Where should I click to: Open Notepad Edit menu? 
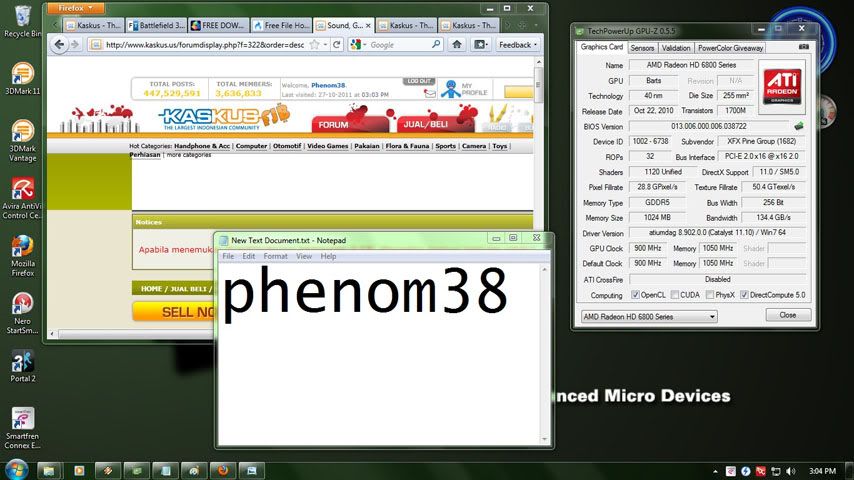[248, 256]
